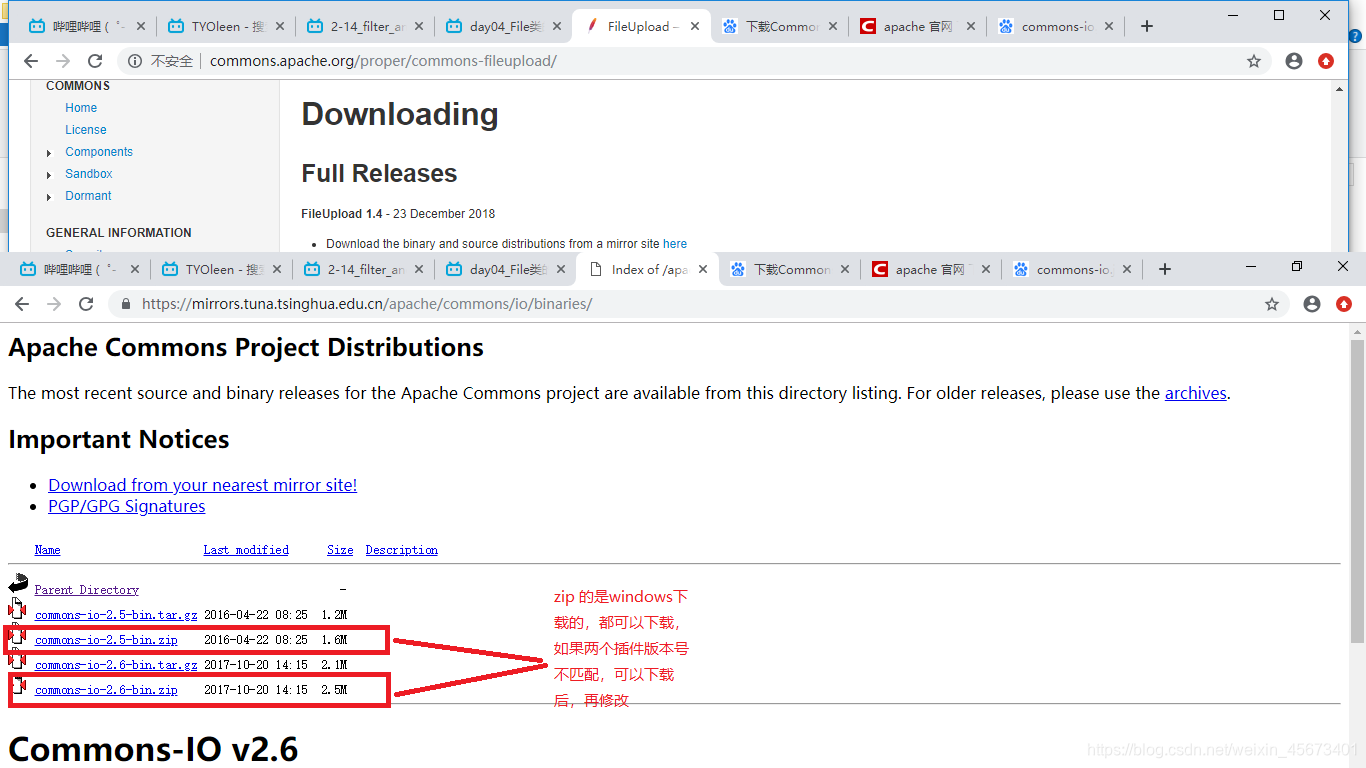
Task: Select 下载Common tab in front window
Action: (790, 269)
